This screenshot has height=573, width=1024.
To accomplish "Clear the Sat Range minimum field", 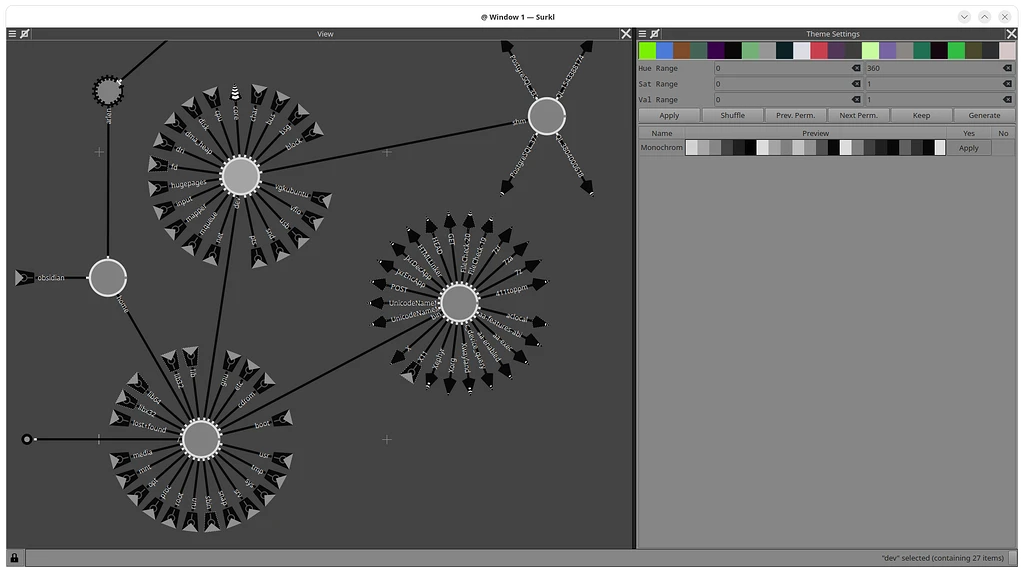I will coord(856,84).
